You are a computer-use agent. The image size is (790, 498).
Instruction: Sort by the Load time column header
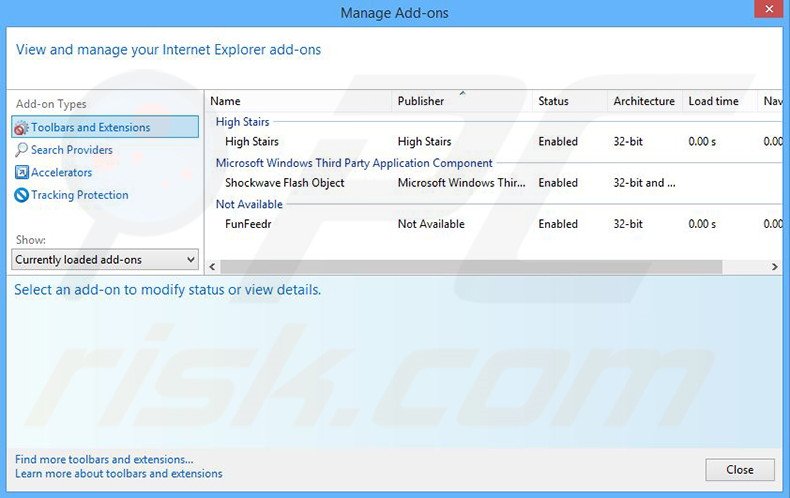[719, 101]
